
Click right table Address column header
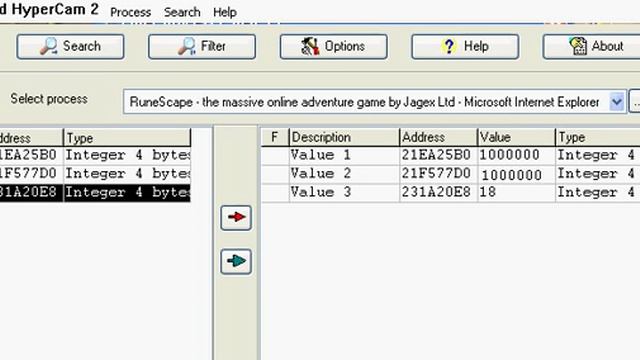[438, 137]
